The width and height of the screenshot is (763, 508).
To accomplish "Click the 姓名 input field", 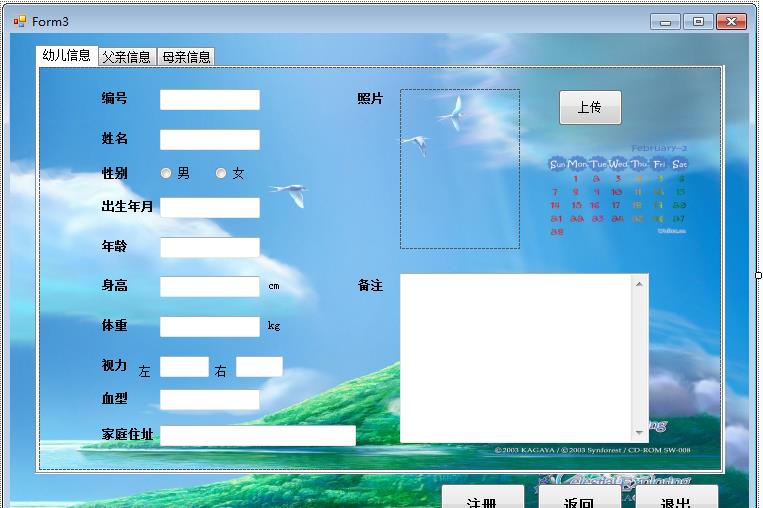I will click(x=210, y=140).
